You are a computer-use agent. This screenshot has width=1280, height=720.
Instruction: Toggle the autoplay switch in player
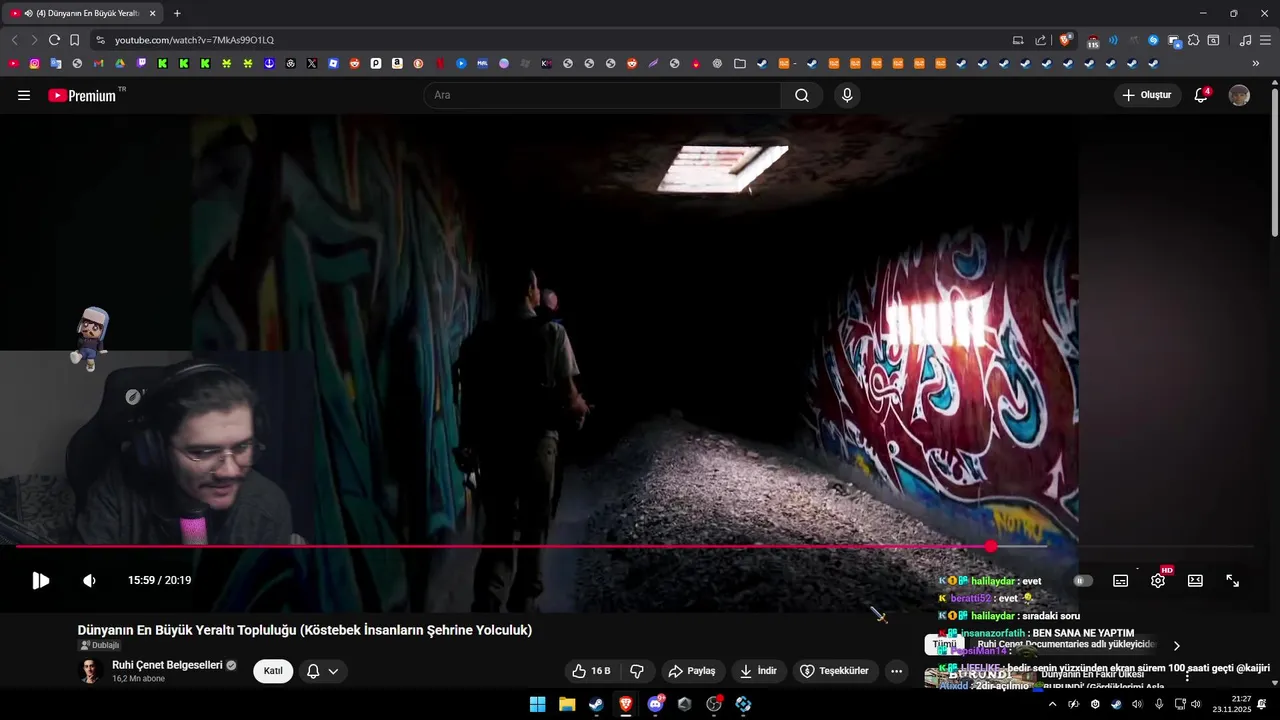coord(1083,580)
